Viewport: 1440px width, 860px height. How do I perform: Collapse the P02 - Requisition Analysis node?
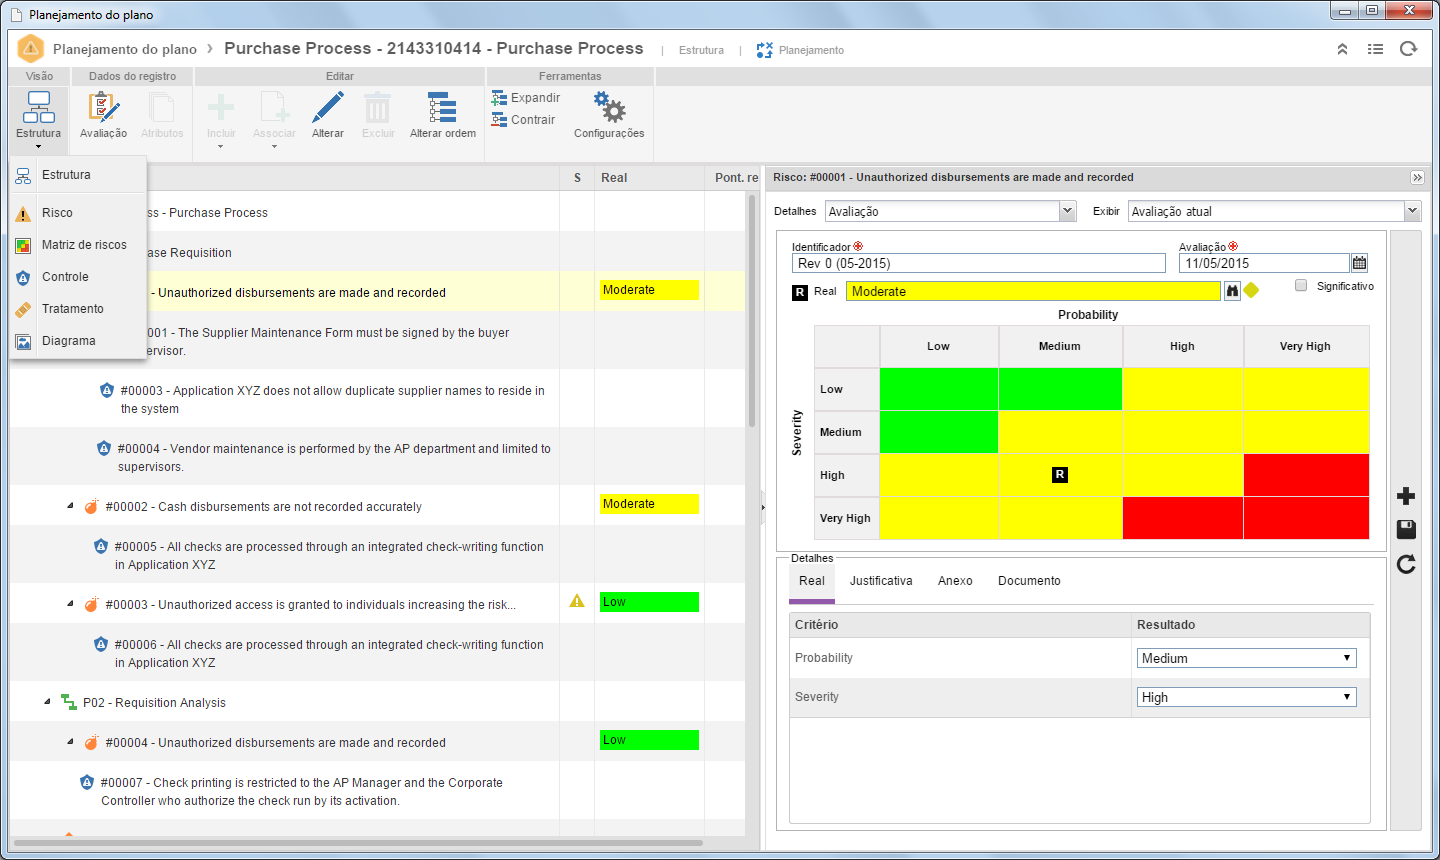(x=47, y=702)
